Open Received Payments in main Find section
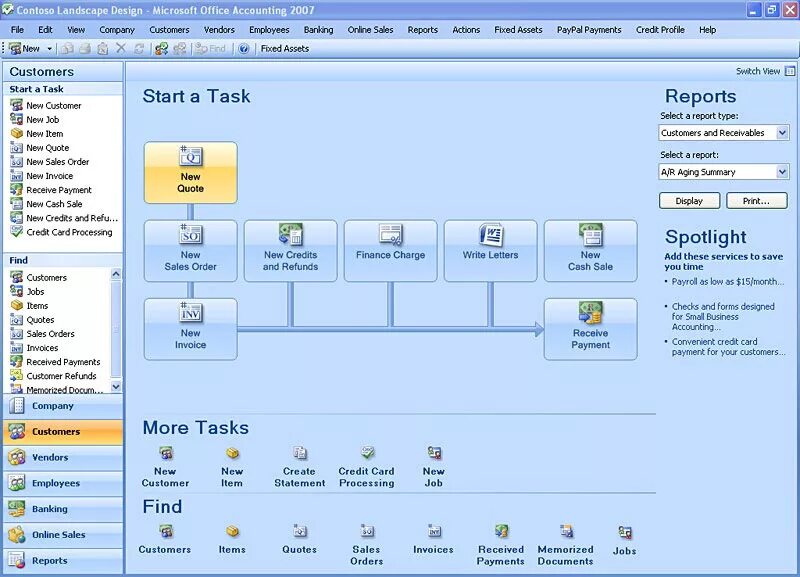The height and width of the screenshot is (577, 800). pos(501,545)
